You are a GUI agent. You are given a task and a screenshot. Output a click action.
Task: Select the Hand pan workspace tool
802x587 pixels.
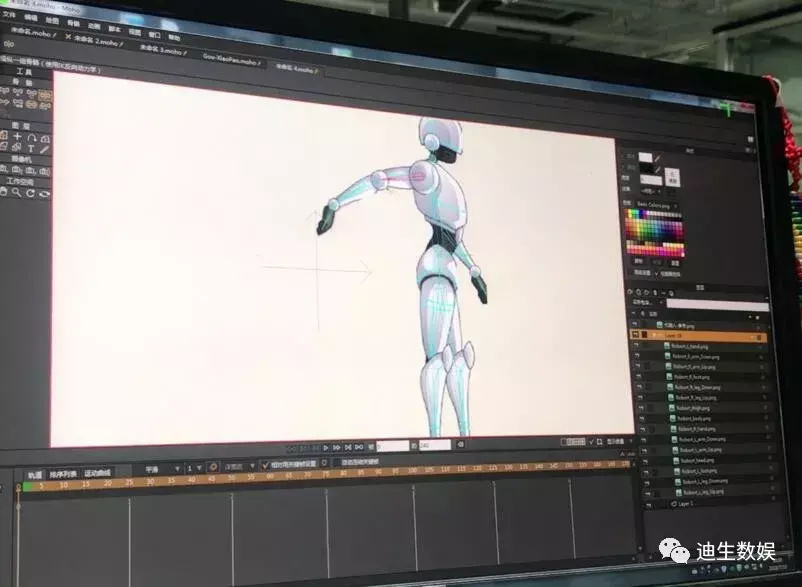coord(4,192)
